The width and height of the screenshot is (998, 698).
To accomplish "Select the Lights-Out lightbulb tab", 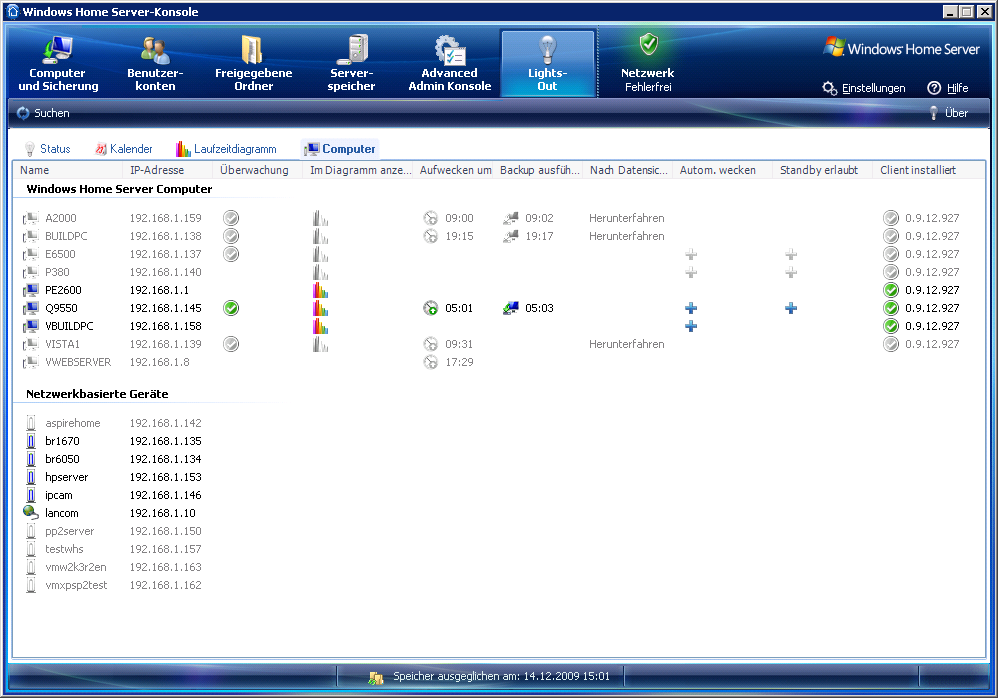I will pyautogui.click(x=547, y=64).
